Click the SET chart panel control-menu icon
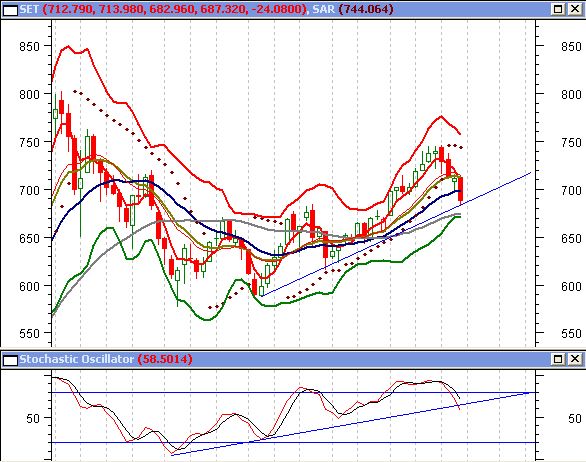Image resolution: width=586 pixels, height=462 pixels. tap(10, 10)
